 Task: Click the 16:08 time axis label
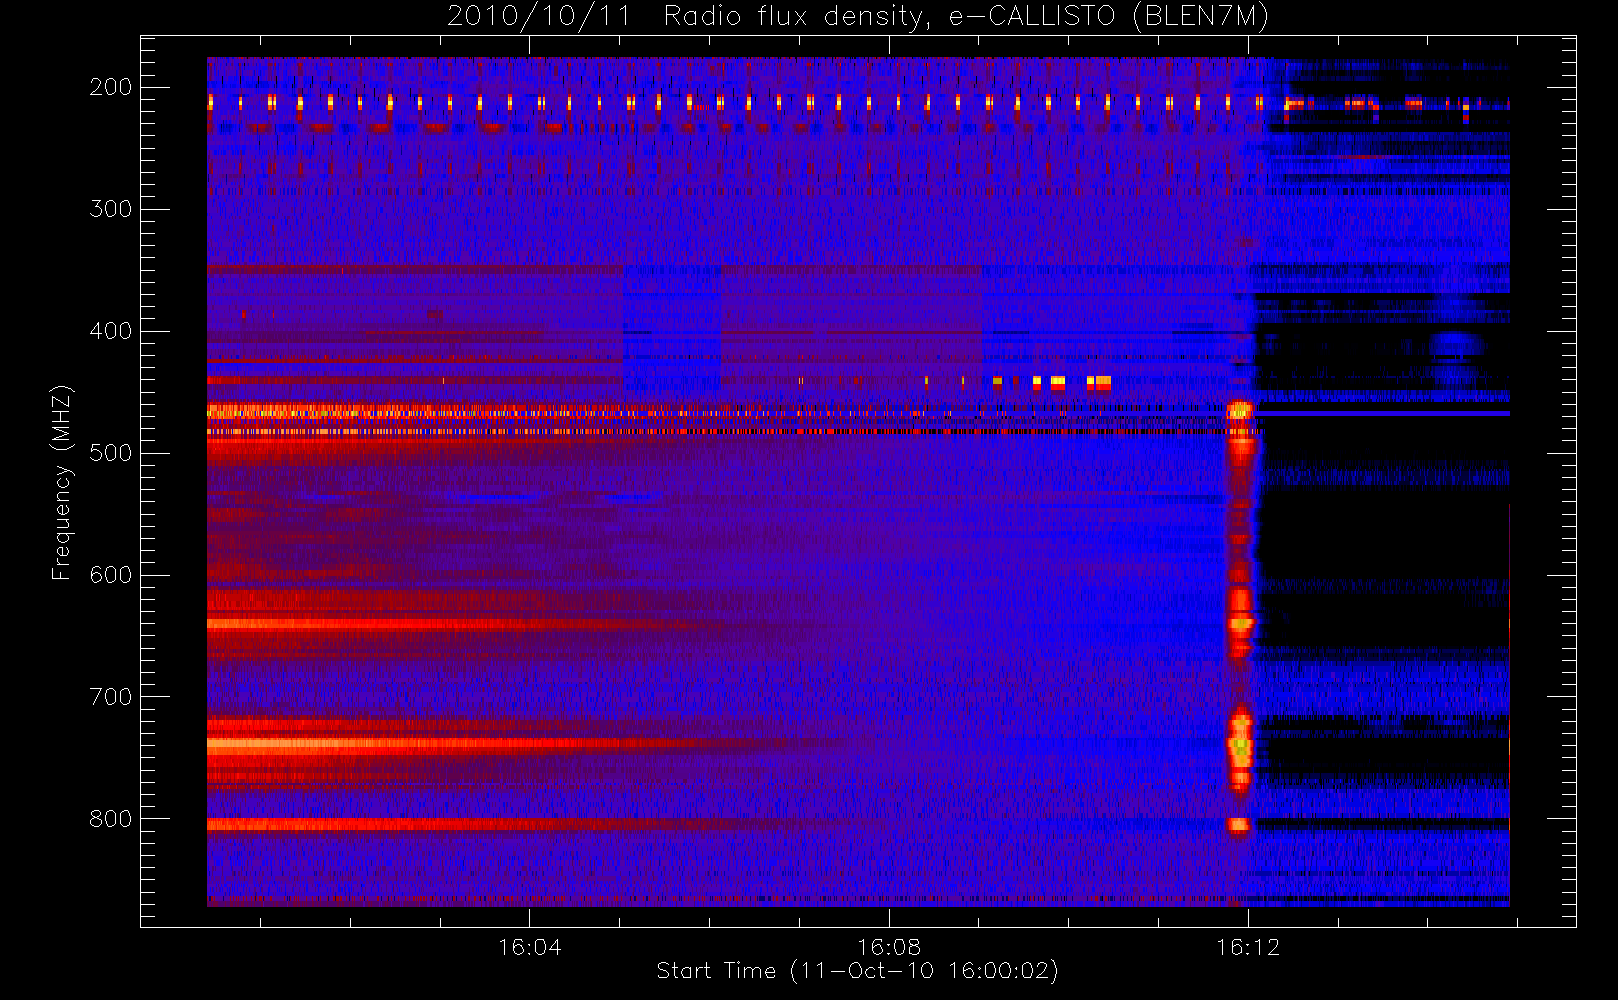888,947
